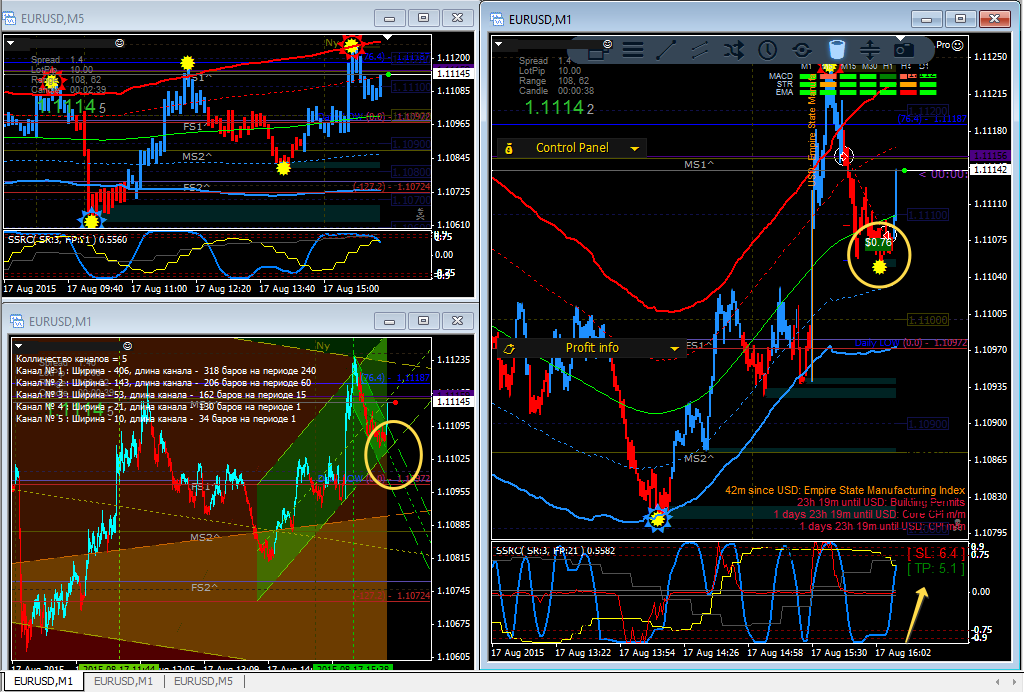
Task: Maximize the large EURUSD,M1 chart window
Action: click(960, 19)
